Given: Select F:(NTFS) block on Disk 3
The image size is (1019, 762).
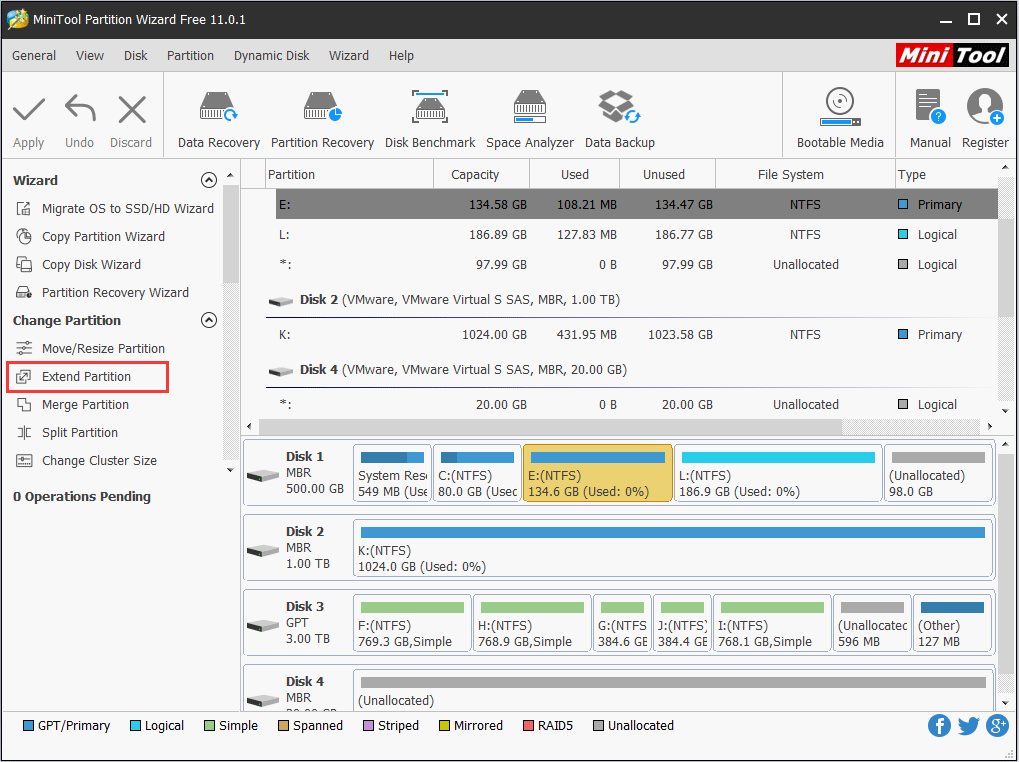Looking at the screenshot, I should click(x=412, y=622).
